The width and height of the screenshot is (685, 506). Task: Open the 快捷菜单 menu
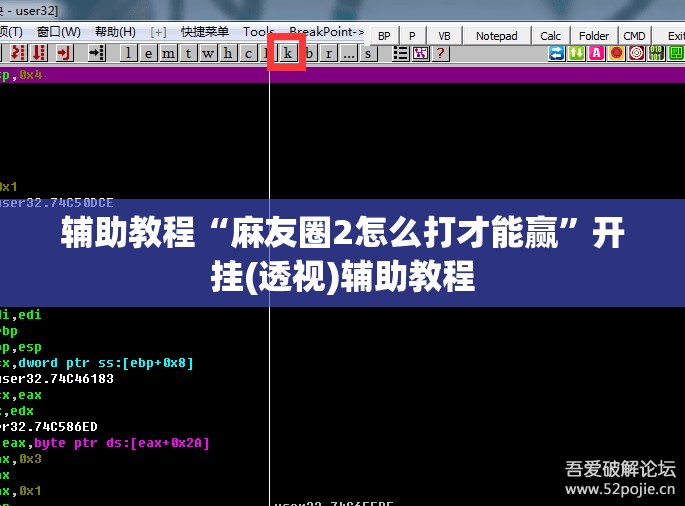pyautogui.click(x=205, y=31)
